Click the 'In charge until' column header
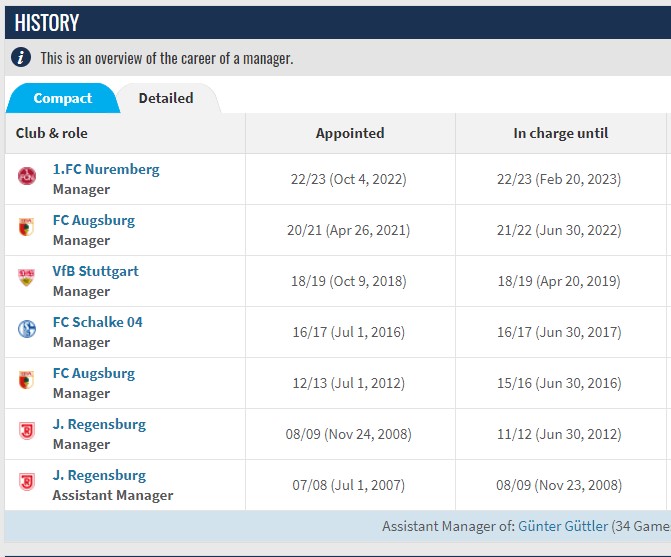The height and width of the screenshot is (557, 671). point(561,133)
